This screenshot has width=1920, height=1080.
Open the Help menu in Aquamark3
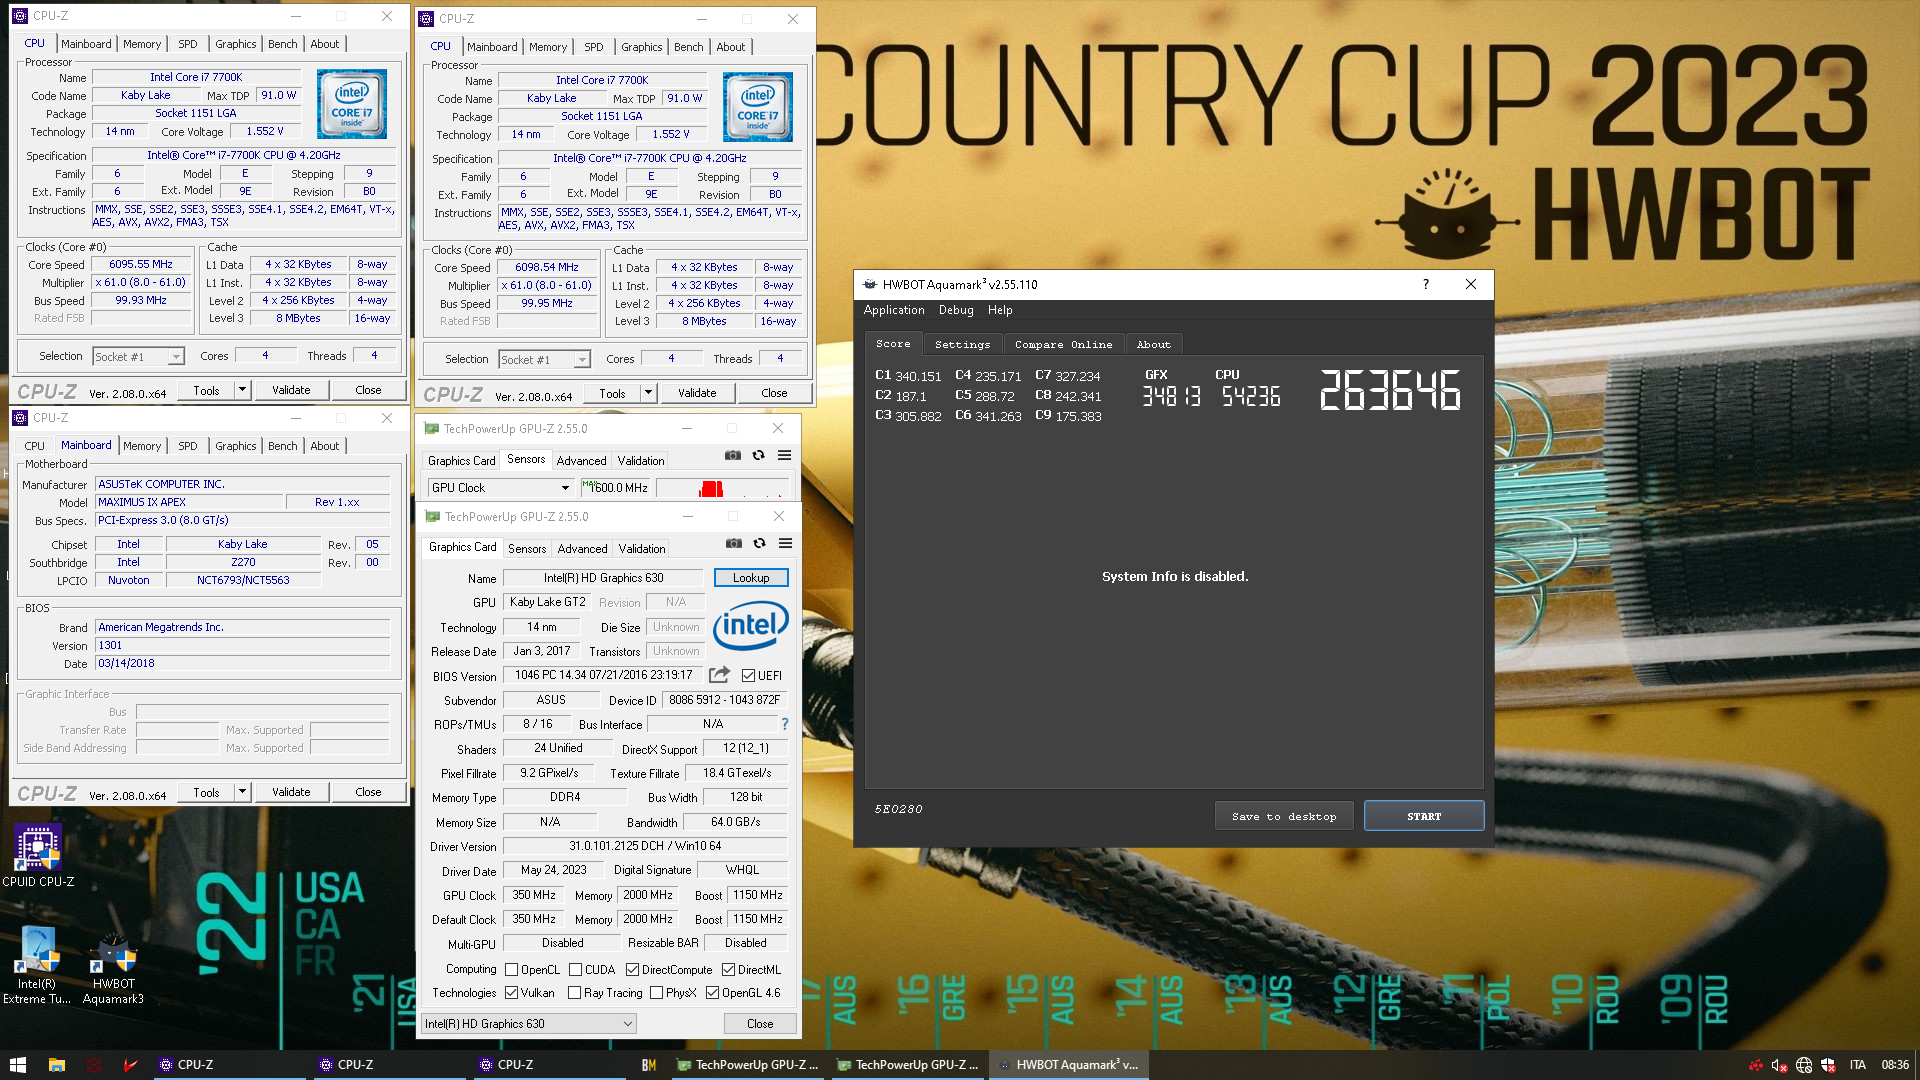click(x=1000, y=310)
